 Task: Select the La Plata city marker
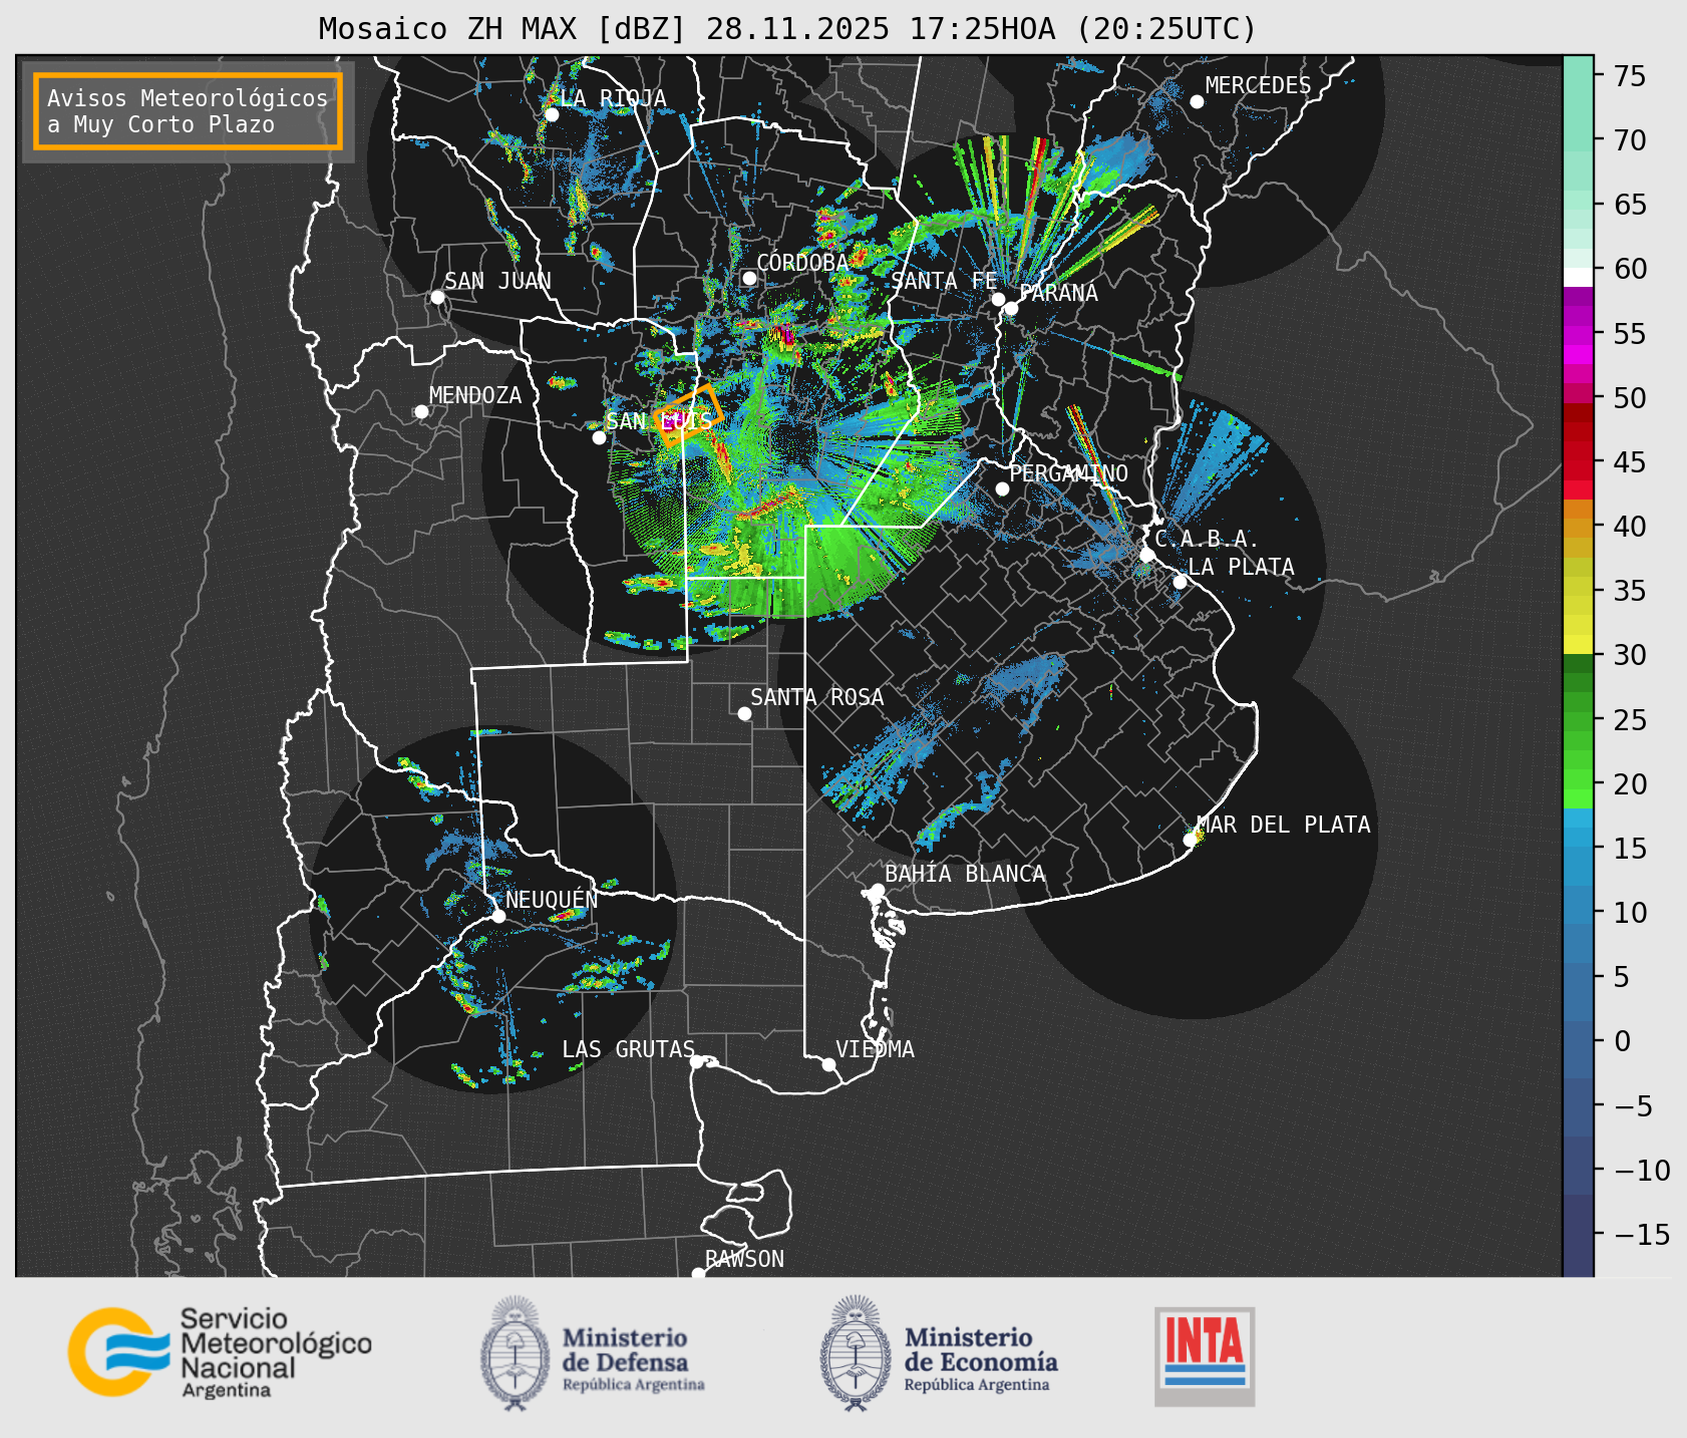[x=1180, y=582]
